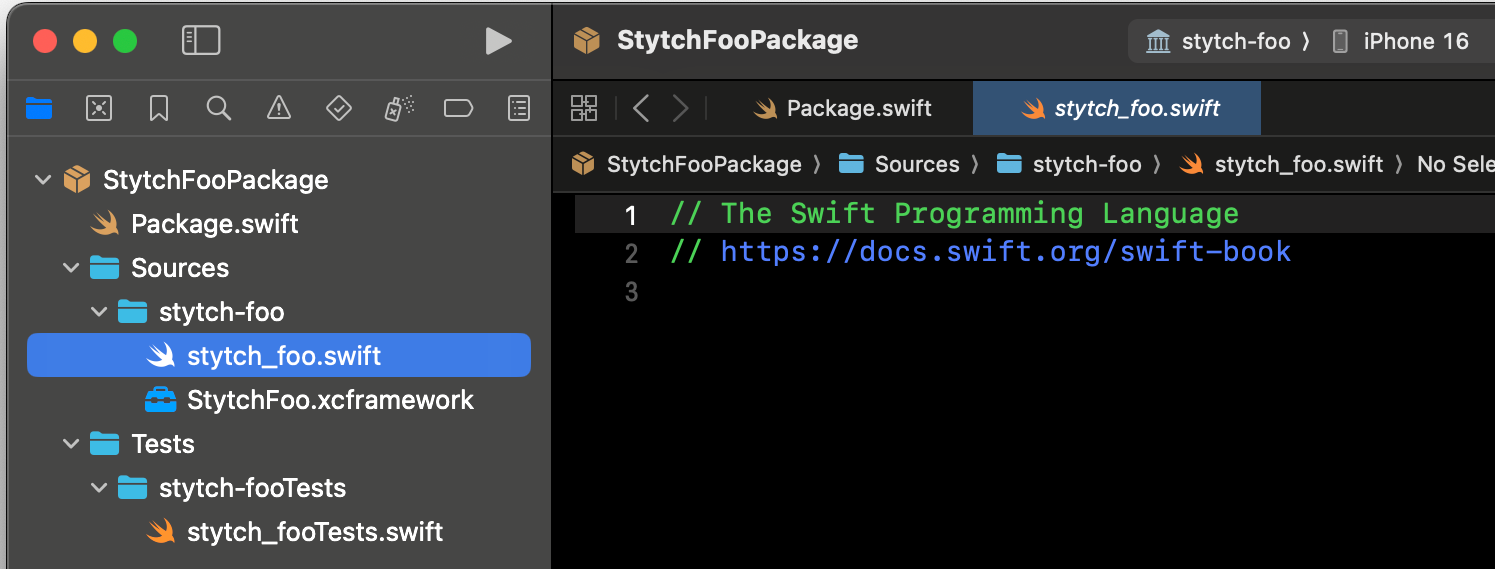Click stytch-foo in the jump bar
The height and width of the screenshot is (569, 1495).
pyautogui.click(x=1070, y=164)
